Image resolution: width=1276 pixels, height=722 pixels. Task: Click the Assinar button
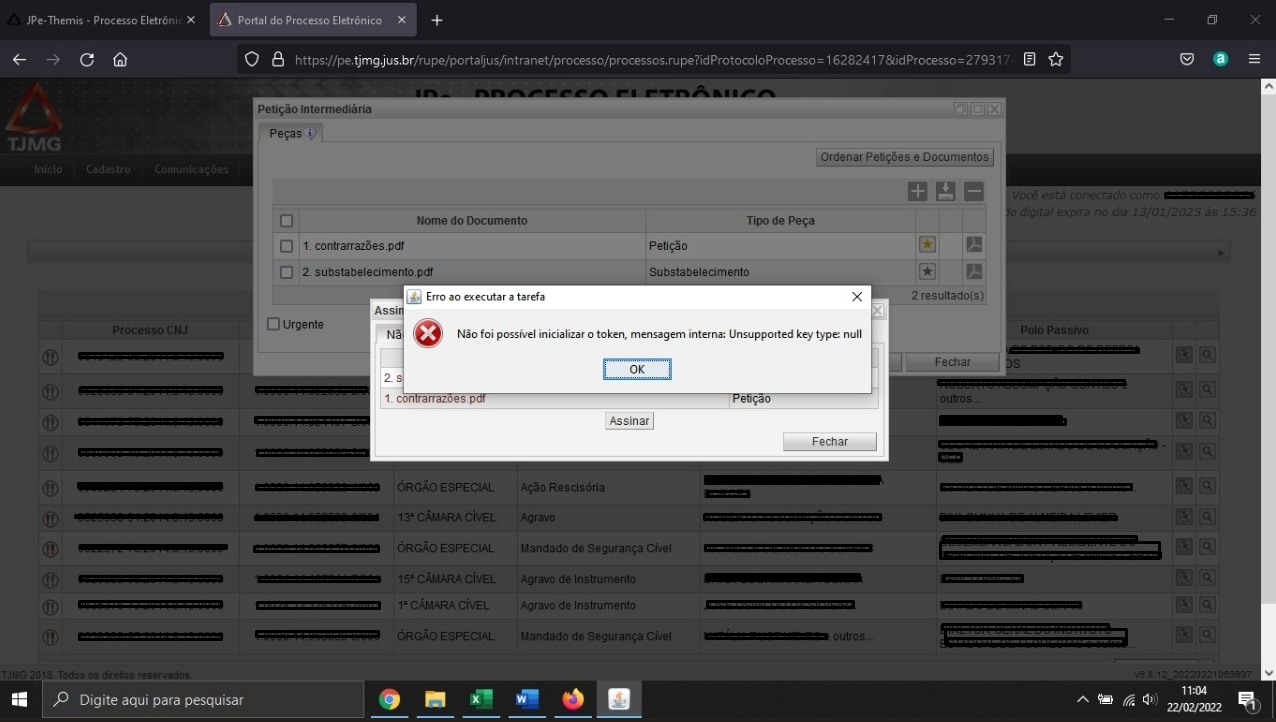click(628, 420)
